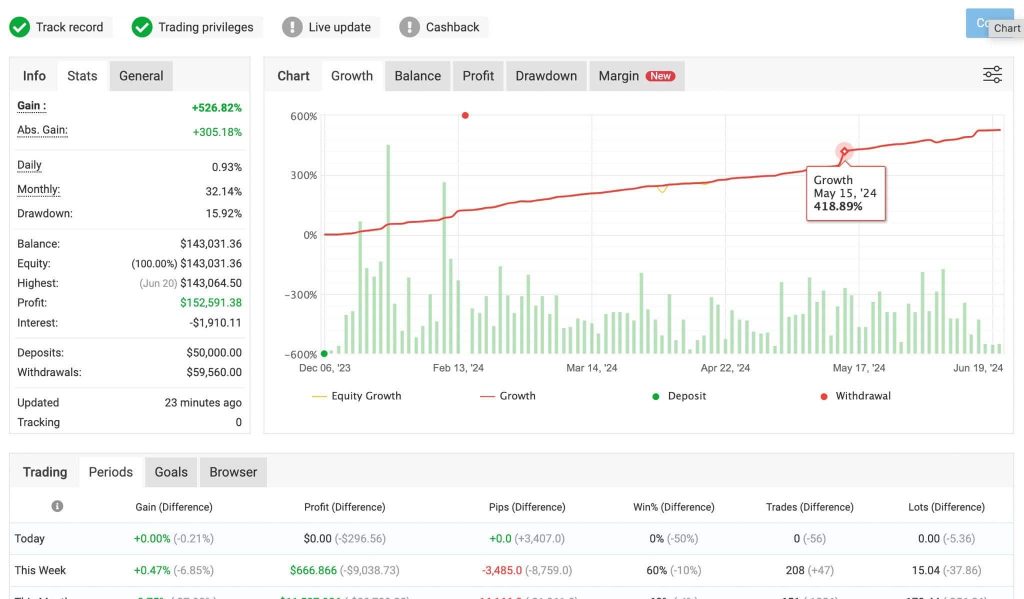
Task: Click the +526.82% gain value
Action: click(216, 108)
